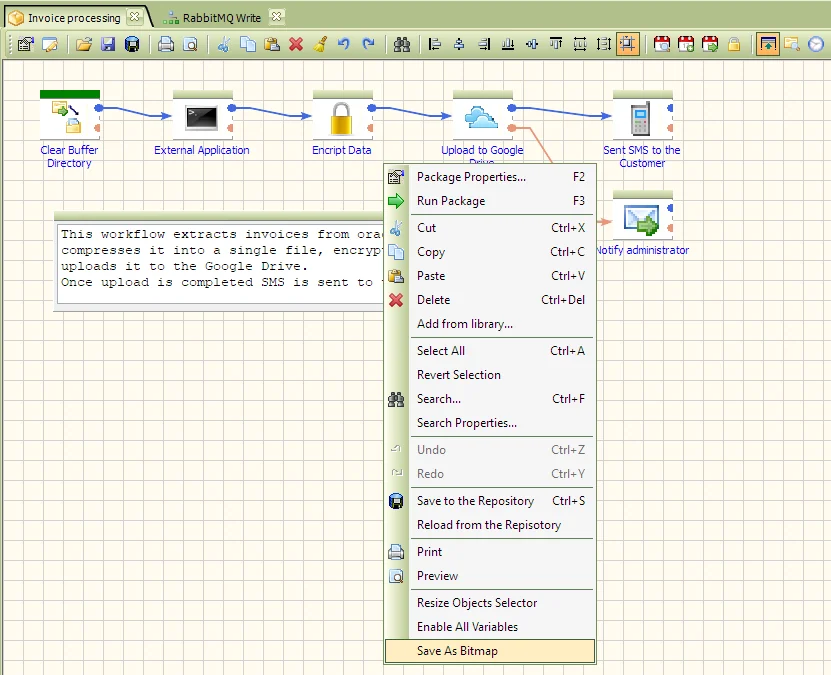The image size is (831, 675).
Task: Toggle the highlighted panel view toolbar button
Action: (x=767, y=44)
